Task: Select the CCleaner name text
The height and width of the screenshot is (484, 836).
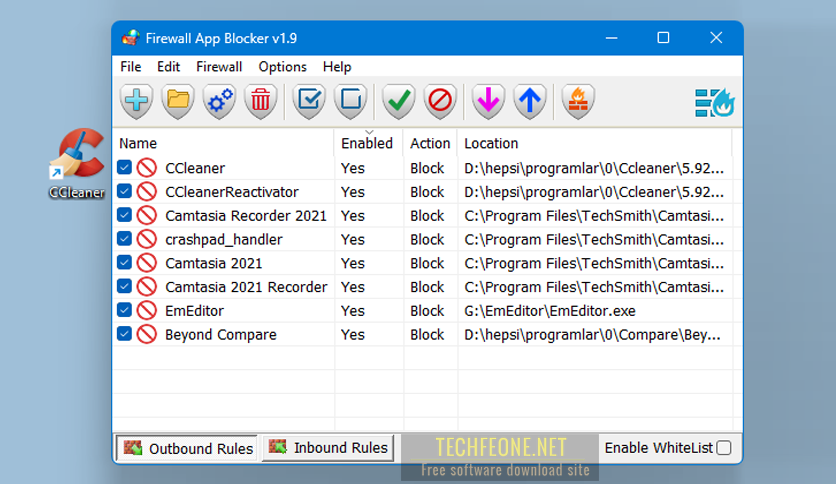Action: 195,168
